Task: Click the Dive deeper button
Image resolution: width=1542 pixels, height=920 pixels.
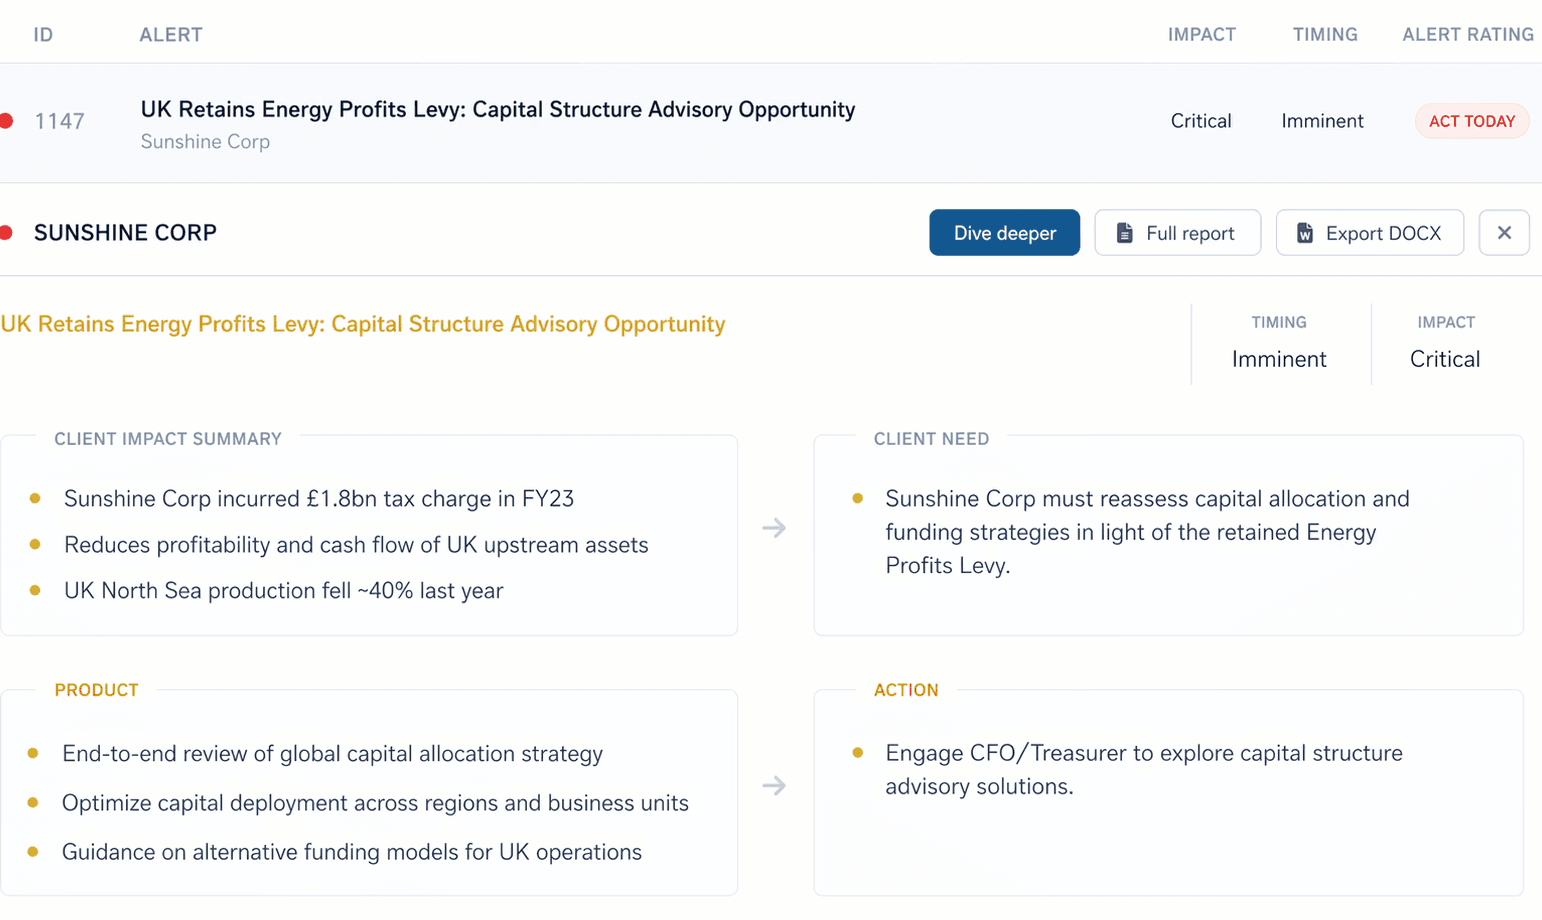Action: click(x=1004, y=233)
